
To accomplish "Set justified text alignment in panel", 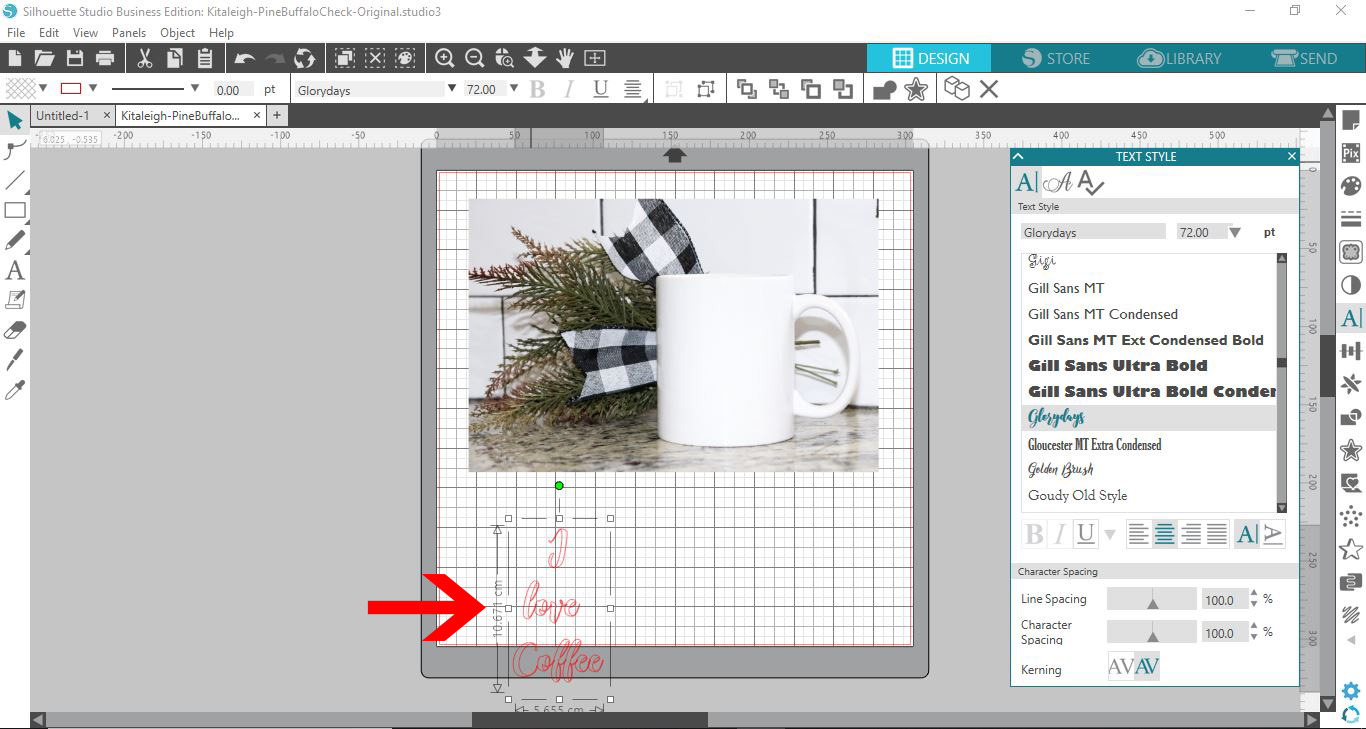I will point(1217,534).
